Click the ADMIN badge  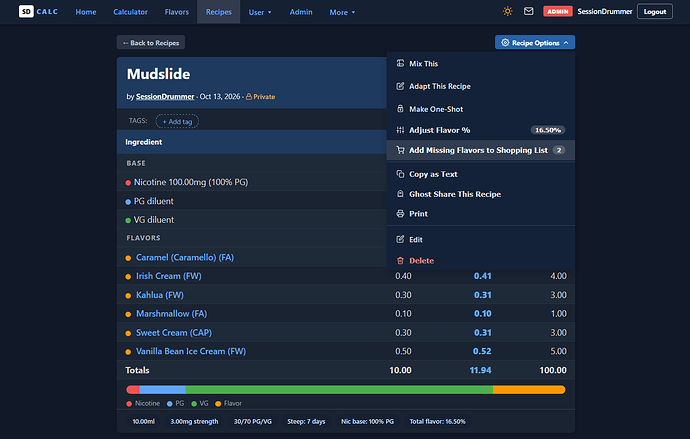pyautogui.click(x=558, y=11)
